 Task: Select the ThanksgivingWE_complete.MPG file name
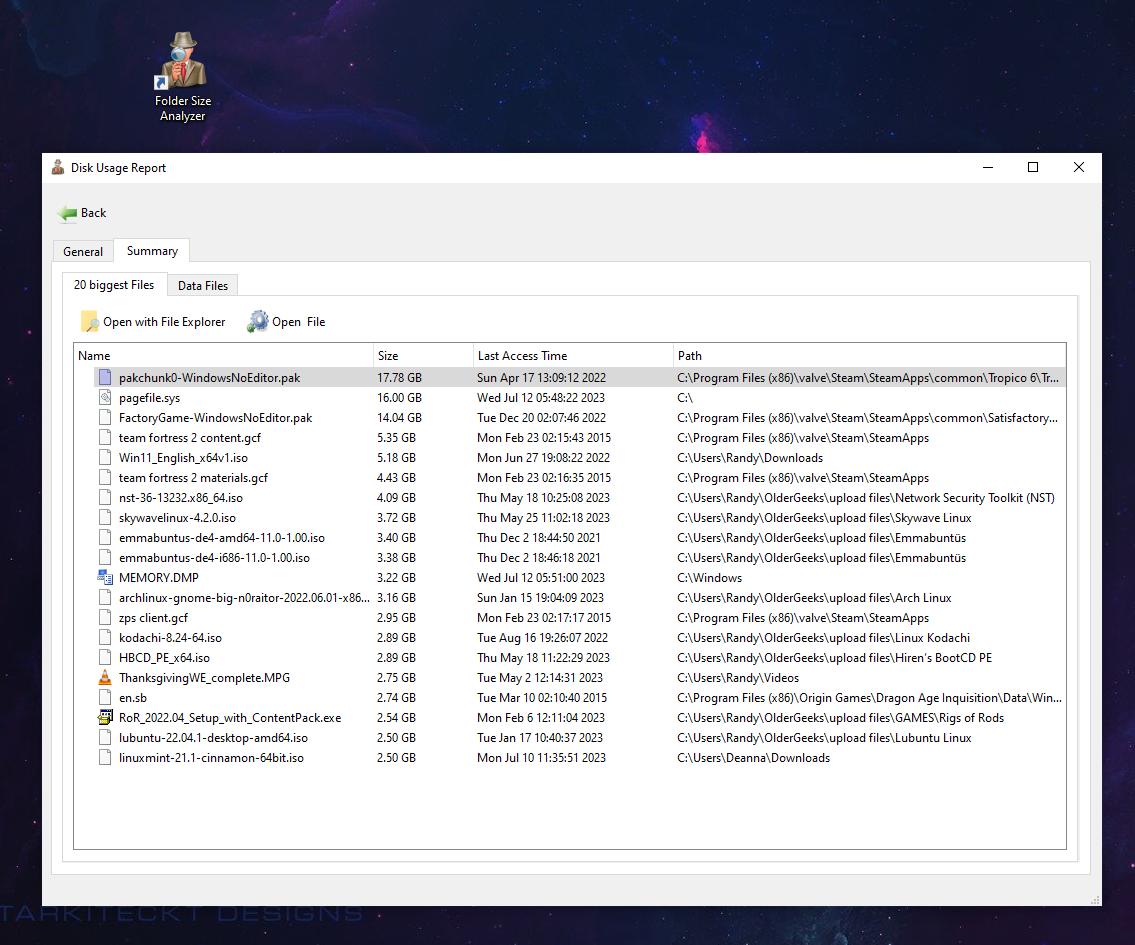pyautogui.click(x=204, y=677)
